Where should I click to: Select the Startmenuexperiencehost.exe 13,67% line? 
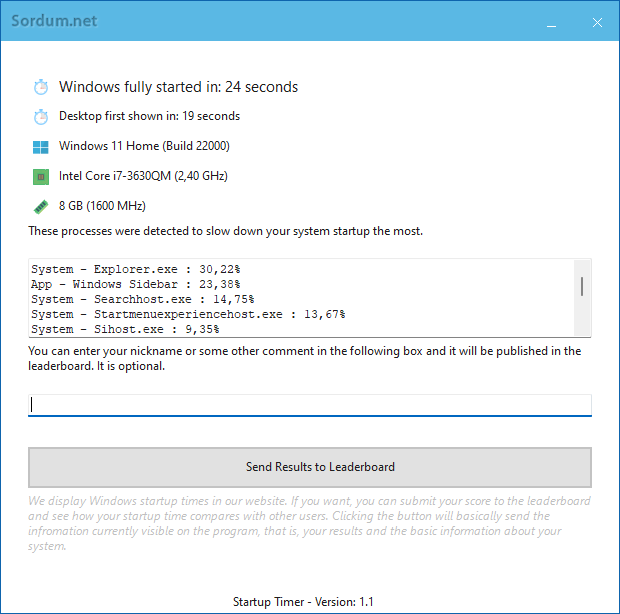pyautogui.click(x=188, y=314)
